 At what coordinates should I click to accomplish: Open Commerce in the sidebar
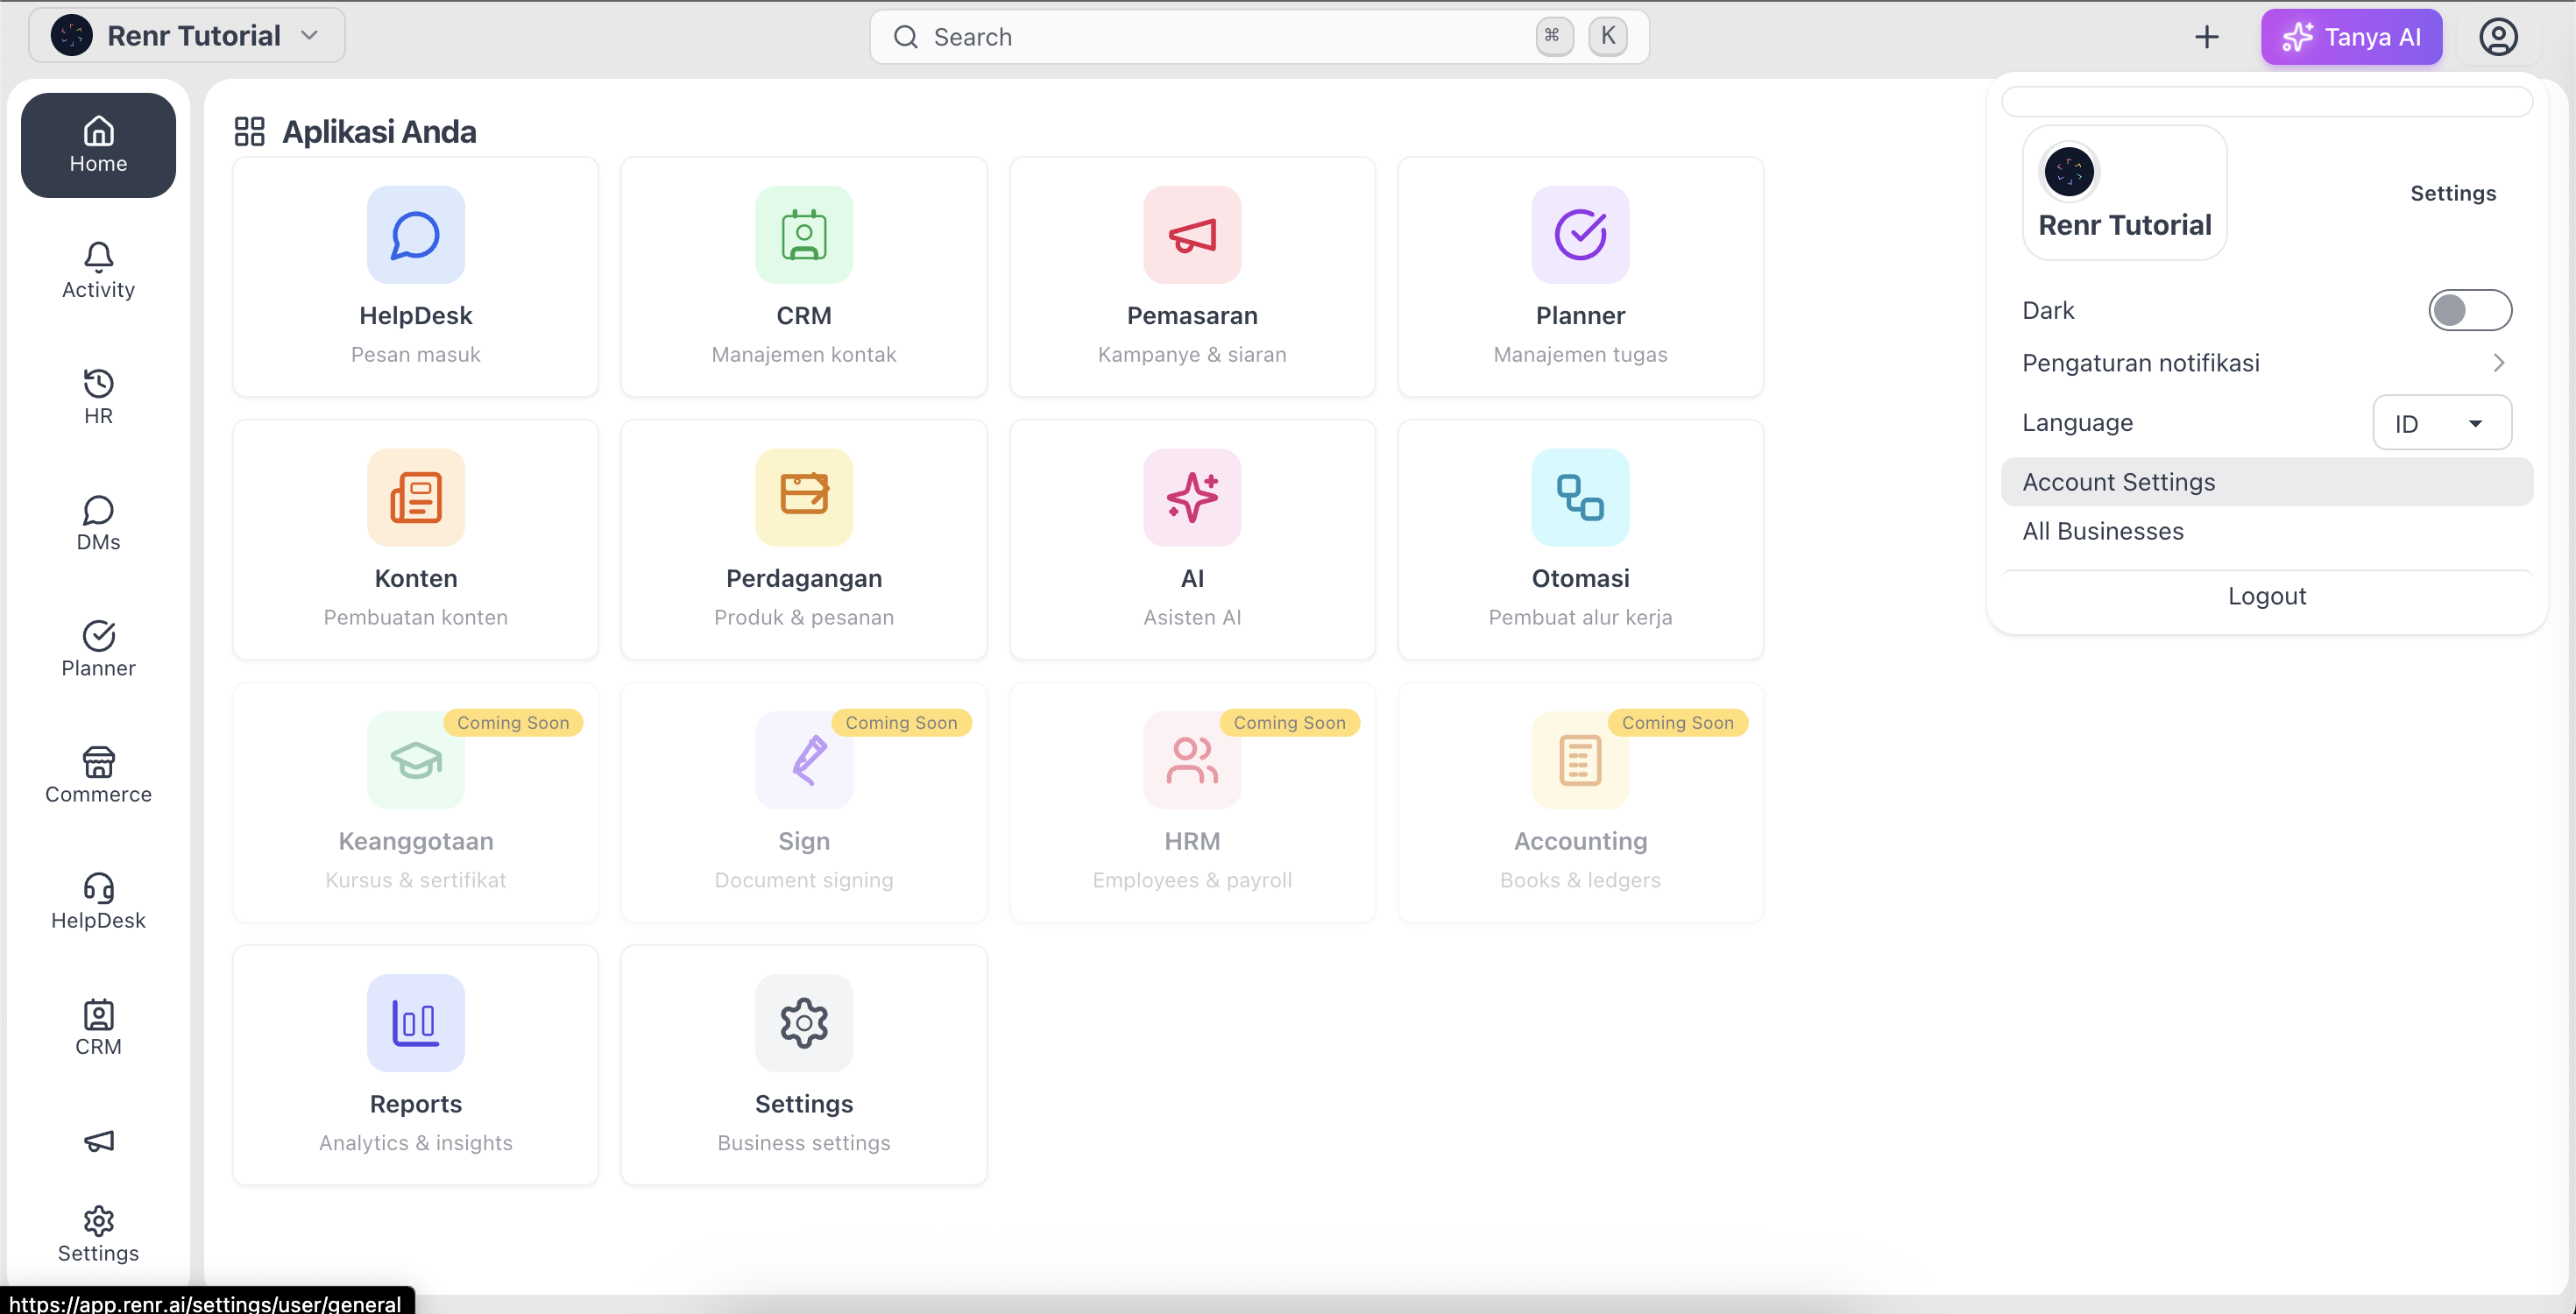tap(98, 775)
